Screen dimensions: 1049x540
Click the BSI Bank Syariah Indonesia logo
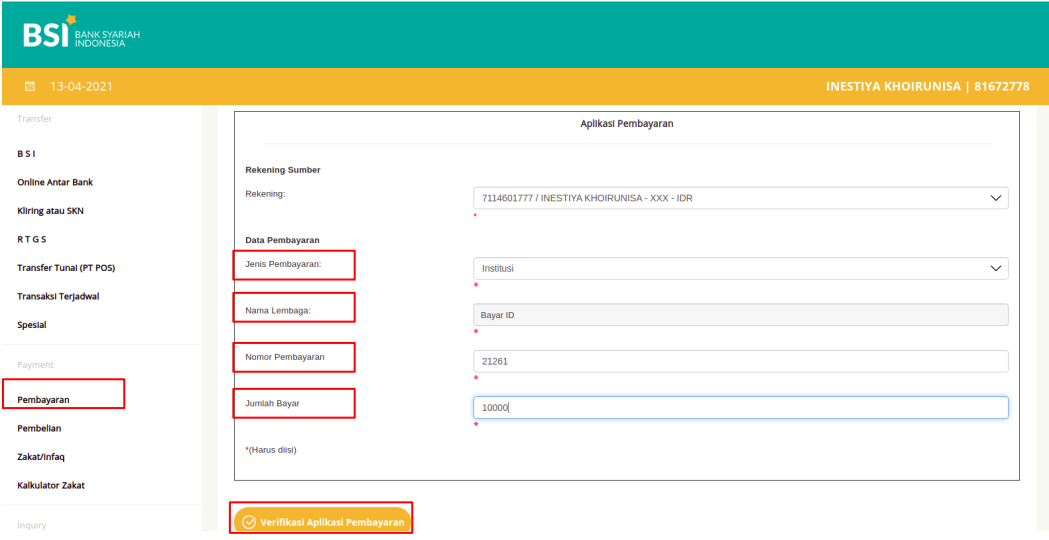click(81, 34)
